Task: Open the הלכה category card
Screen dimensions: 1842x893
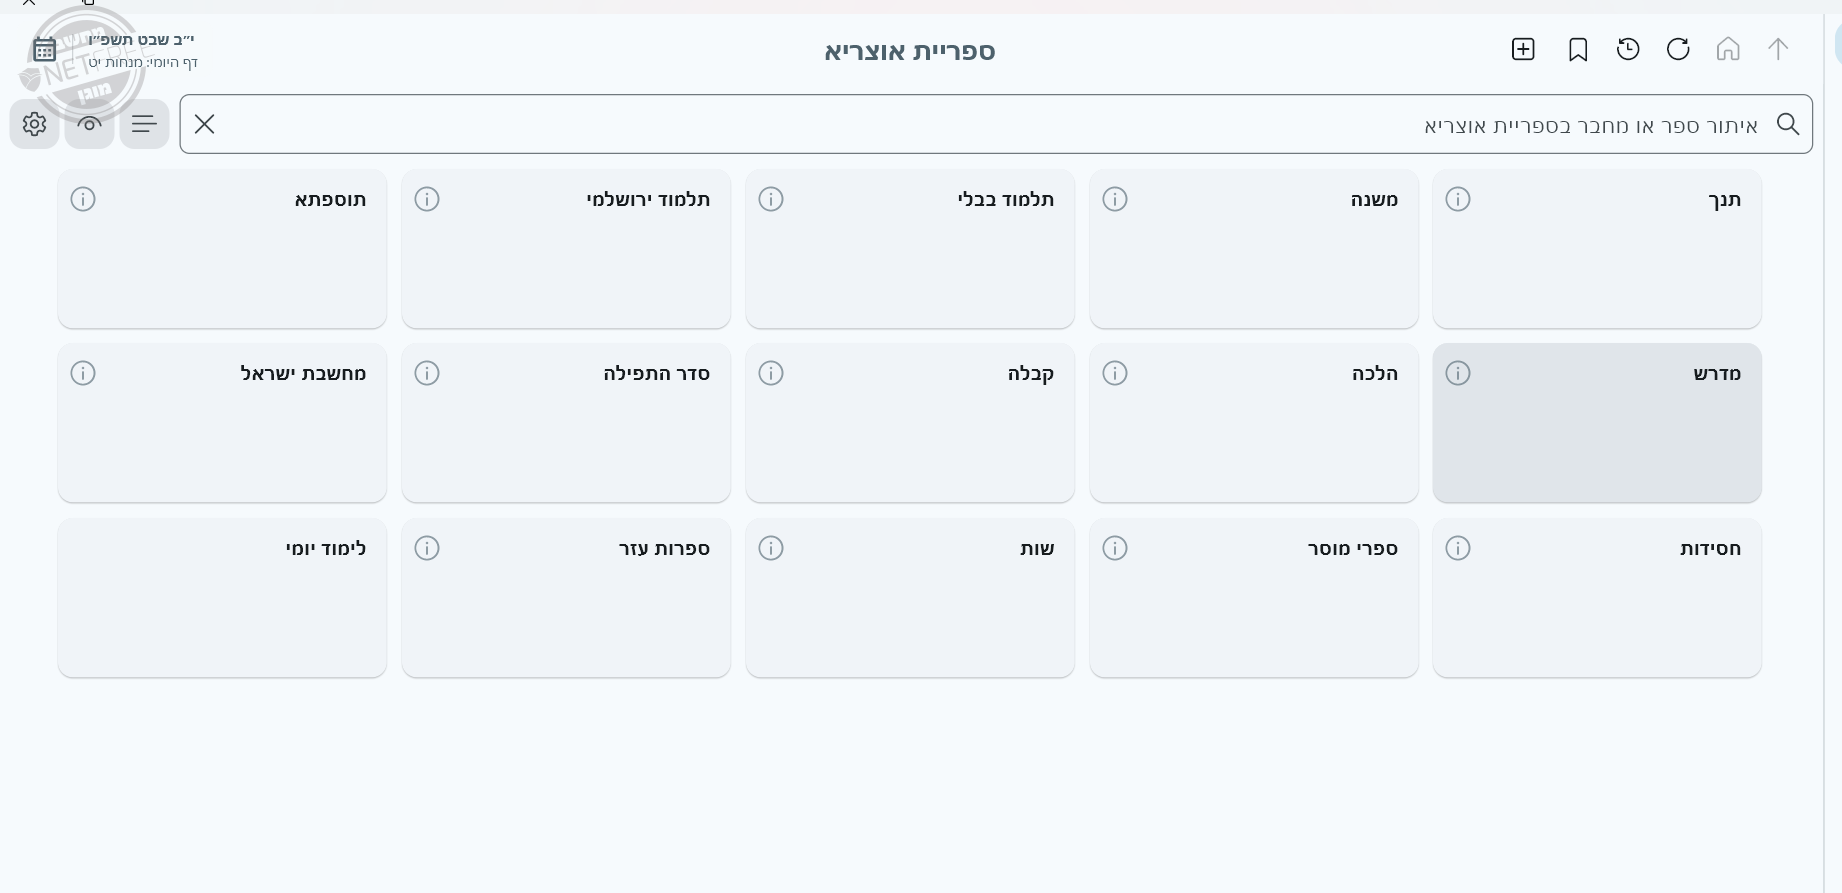Action: tap(1253, 424)
